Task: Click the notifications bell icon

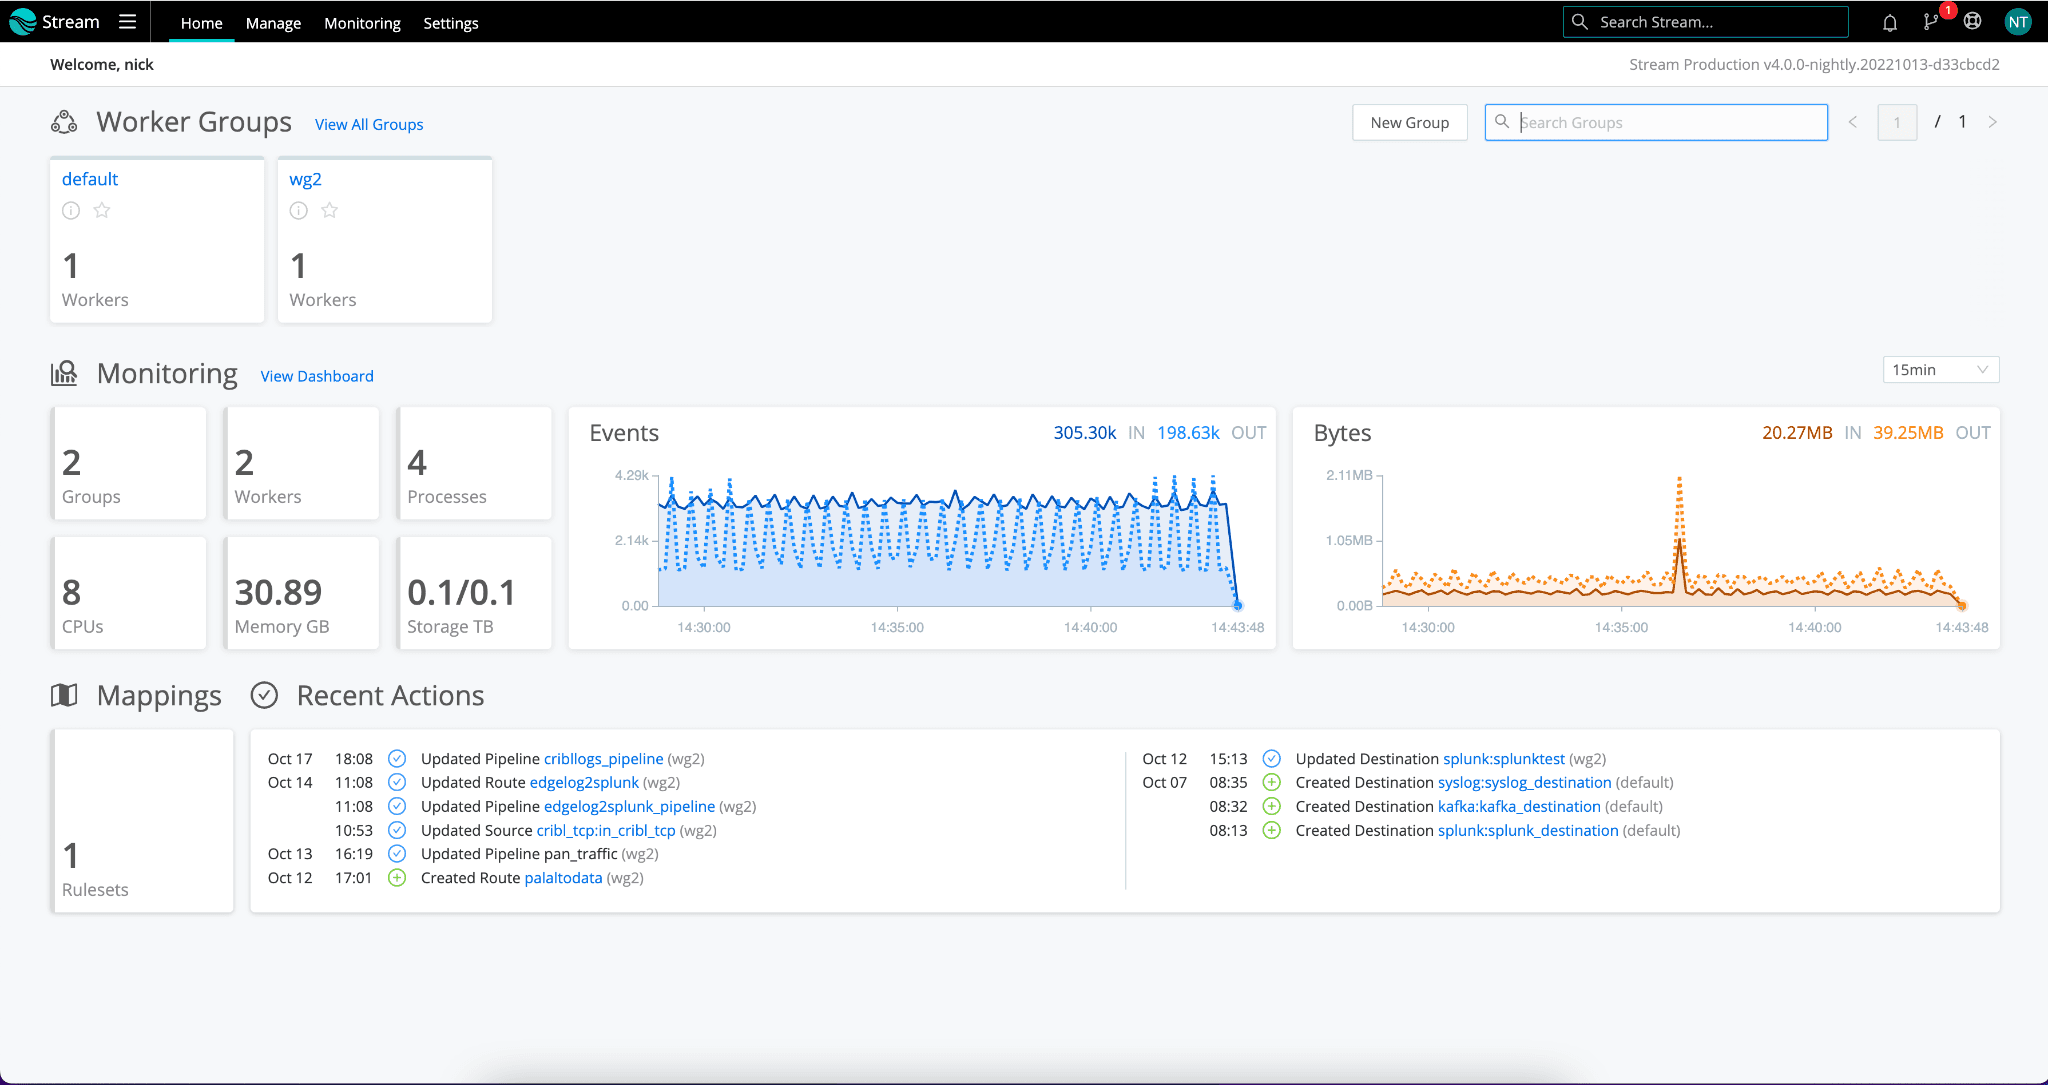Action: [1889, 22]
